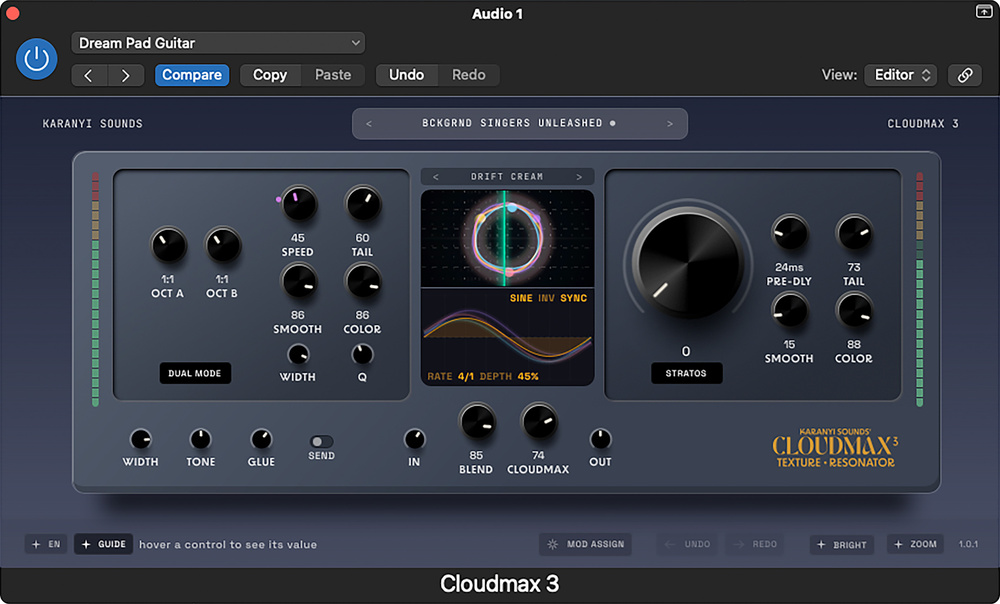Click the plugin REDO button in footer
Screen dimensions: 1000x604
755,544
